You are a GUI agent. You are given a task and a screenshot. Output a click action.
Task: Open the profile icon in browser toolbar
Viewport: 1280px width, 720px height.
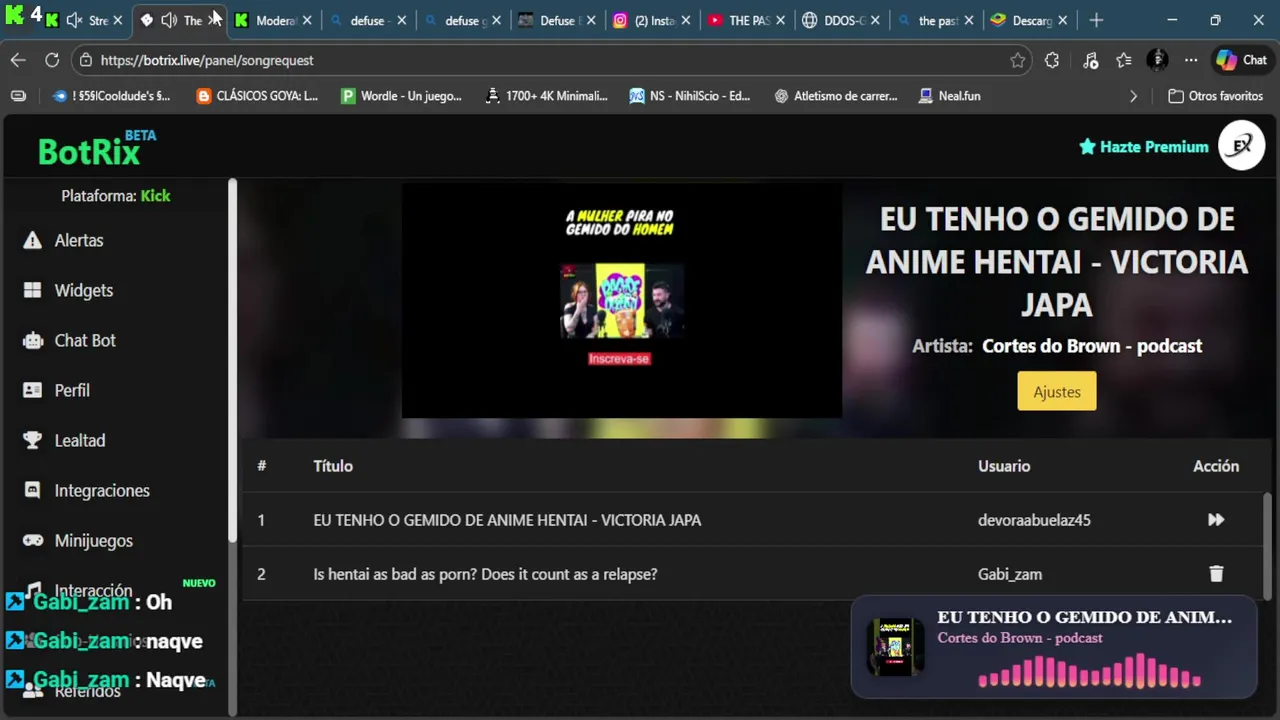[1157, 60]
